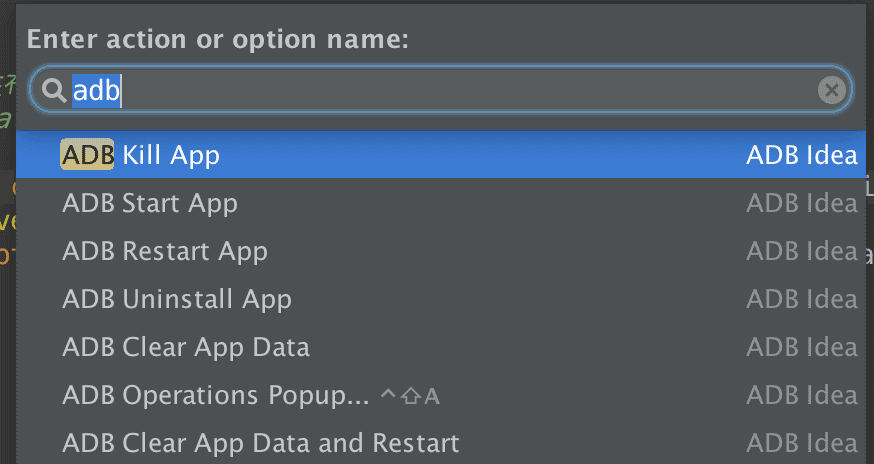Click the selected "adb" text in the search box
This screenshot has height=464, width=874.
pyautogui.click(x=96, y=91)
